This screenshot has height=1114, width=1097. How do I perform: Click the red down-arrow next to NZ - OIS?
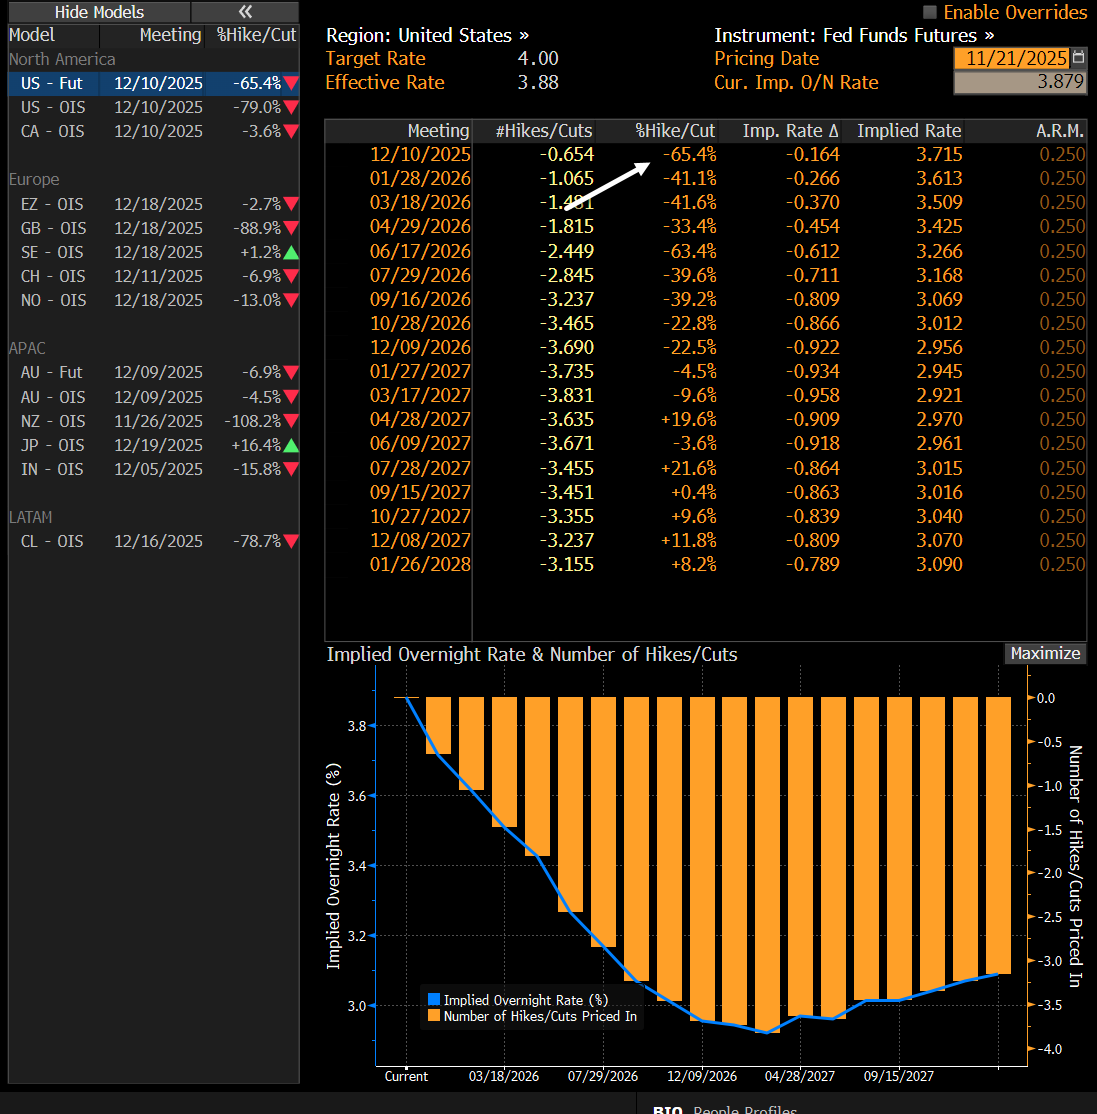pyautogui.click(x=291, y=421)
